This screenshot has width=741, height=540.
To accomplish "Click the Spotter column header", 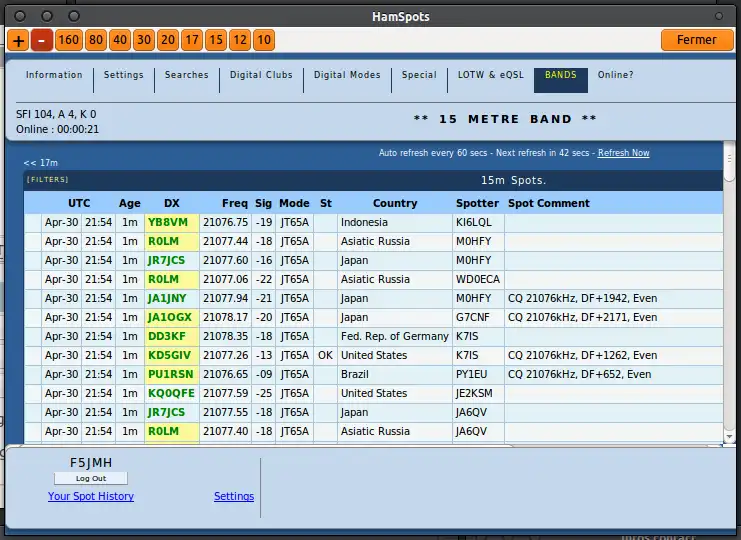I will 477,204.
